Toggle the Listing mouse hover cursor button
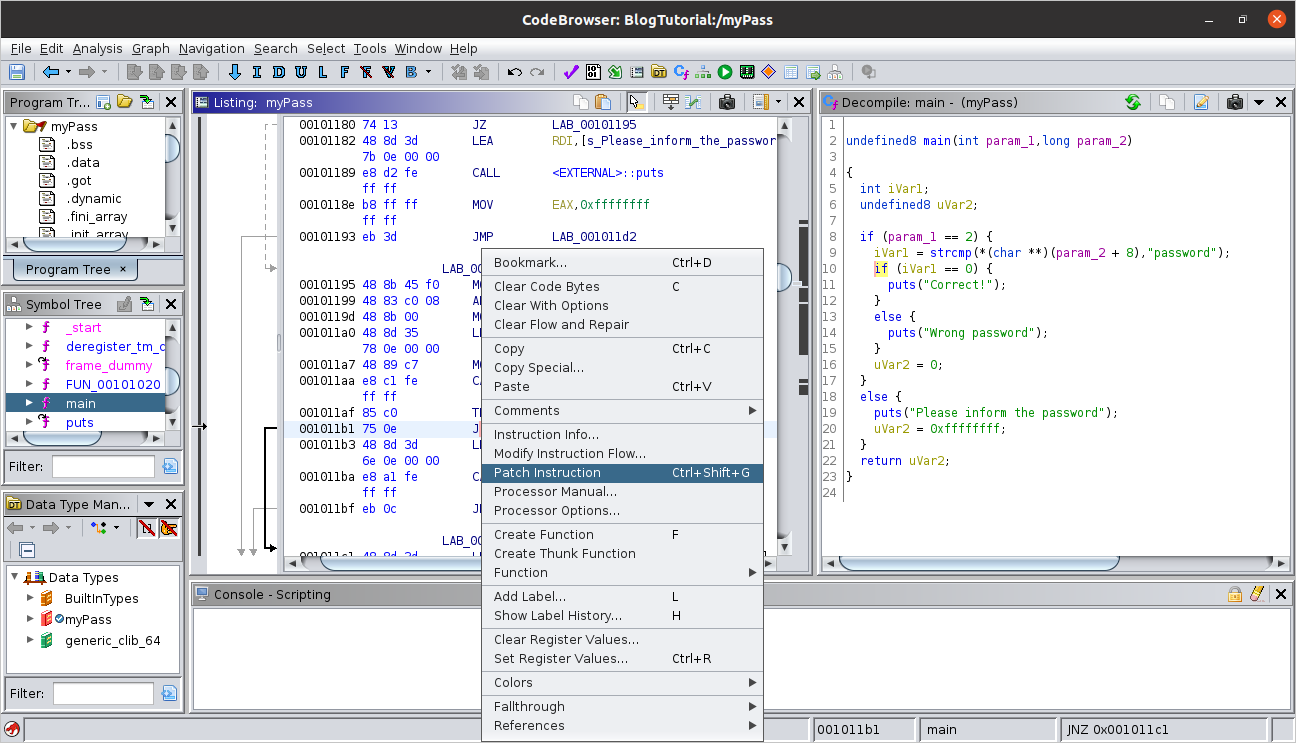 tap(636, 102)
